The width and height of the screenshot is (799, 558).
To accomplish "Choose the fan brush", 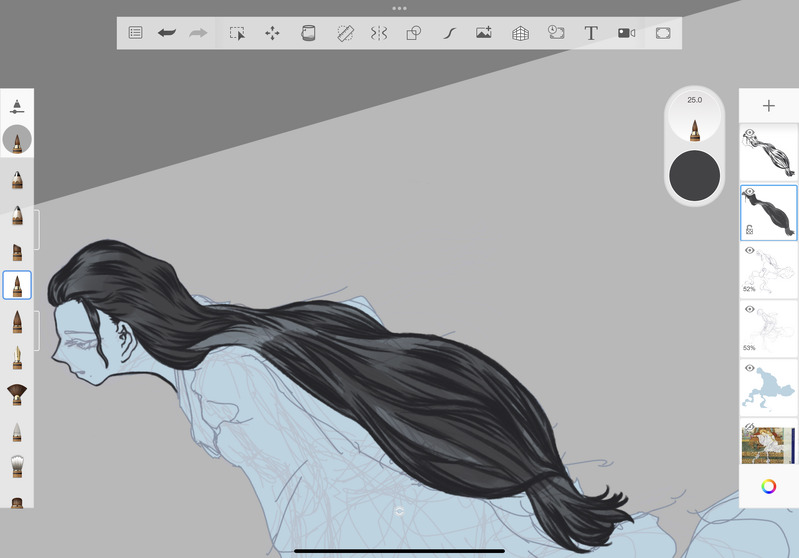I will [17, 394].
